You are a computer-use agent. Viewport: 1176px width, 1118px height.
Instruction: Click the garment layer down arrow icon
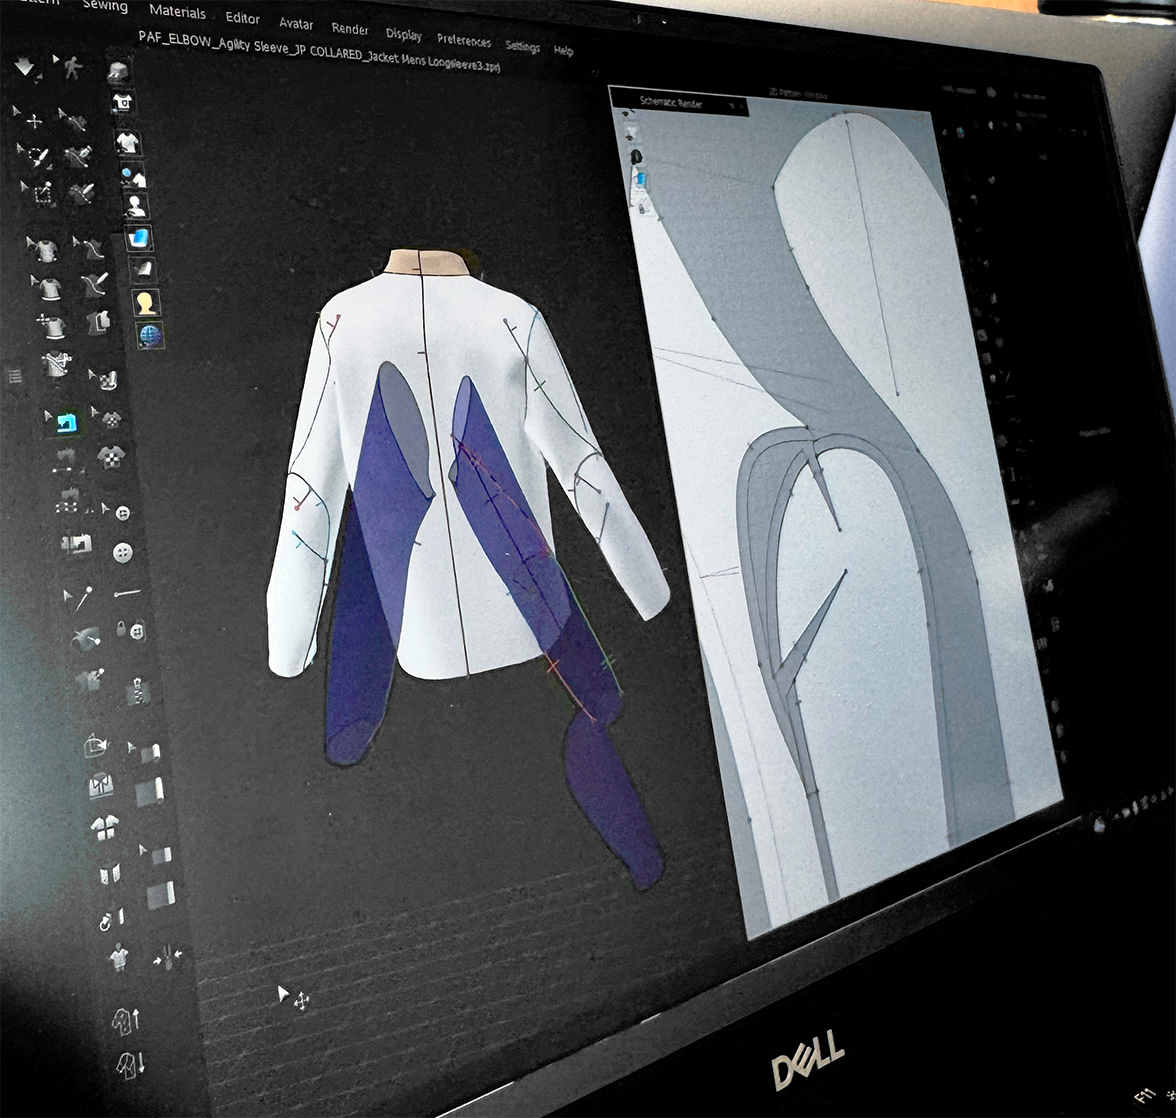click(x=130, y=1065)
